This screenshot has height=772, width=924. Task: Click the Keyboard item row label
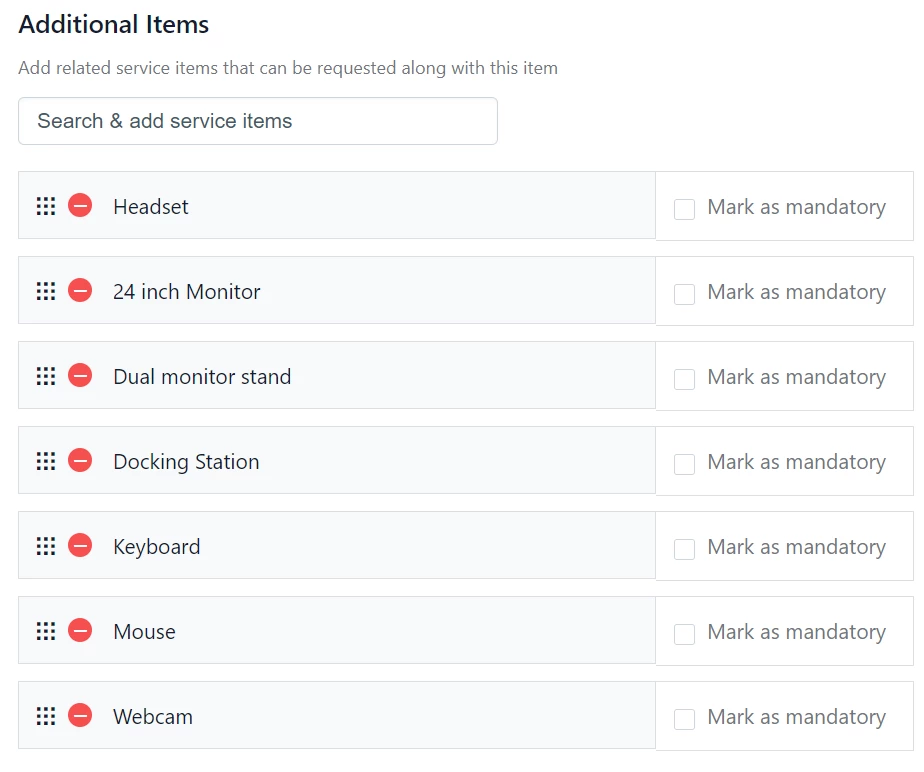click(x=157, y=547)
